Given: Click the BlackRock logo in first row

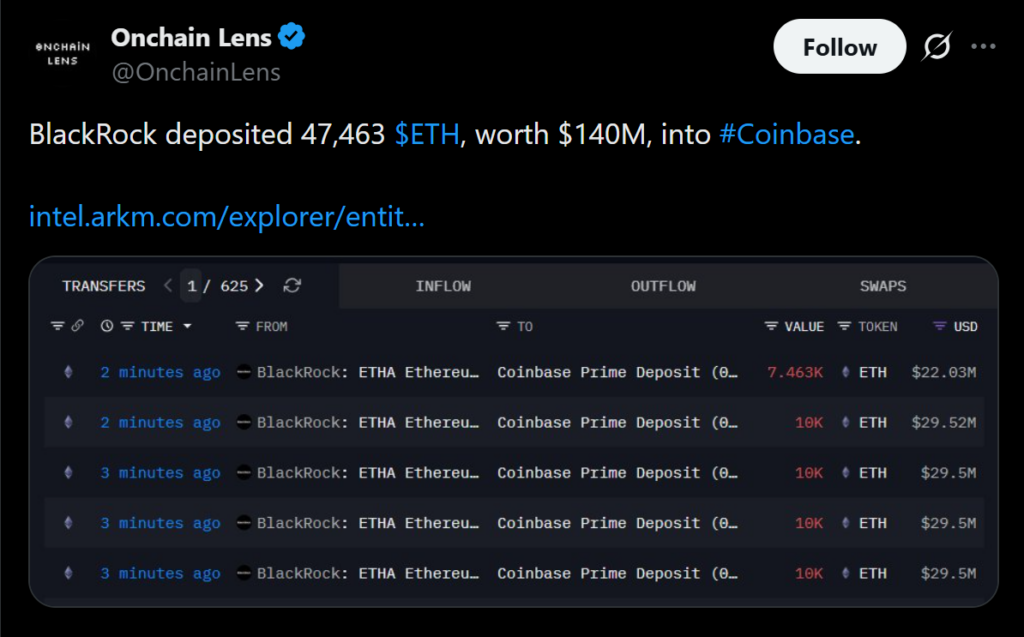Looking at the screenshot, I should [244, 372].
